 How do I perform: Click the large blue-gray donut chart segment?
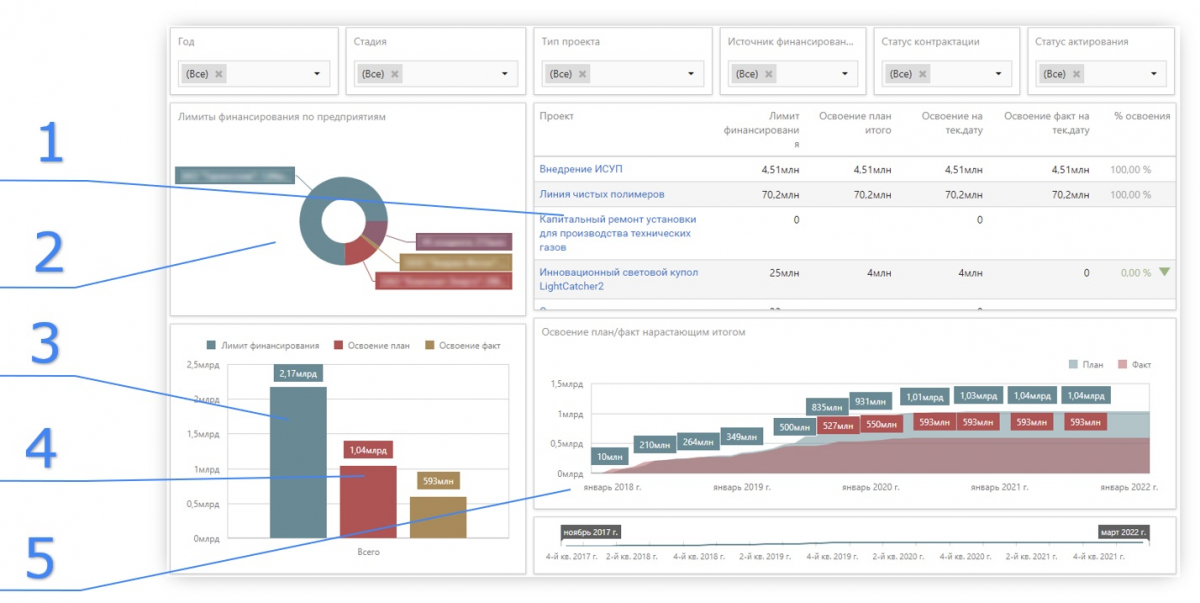click(314, 232)
